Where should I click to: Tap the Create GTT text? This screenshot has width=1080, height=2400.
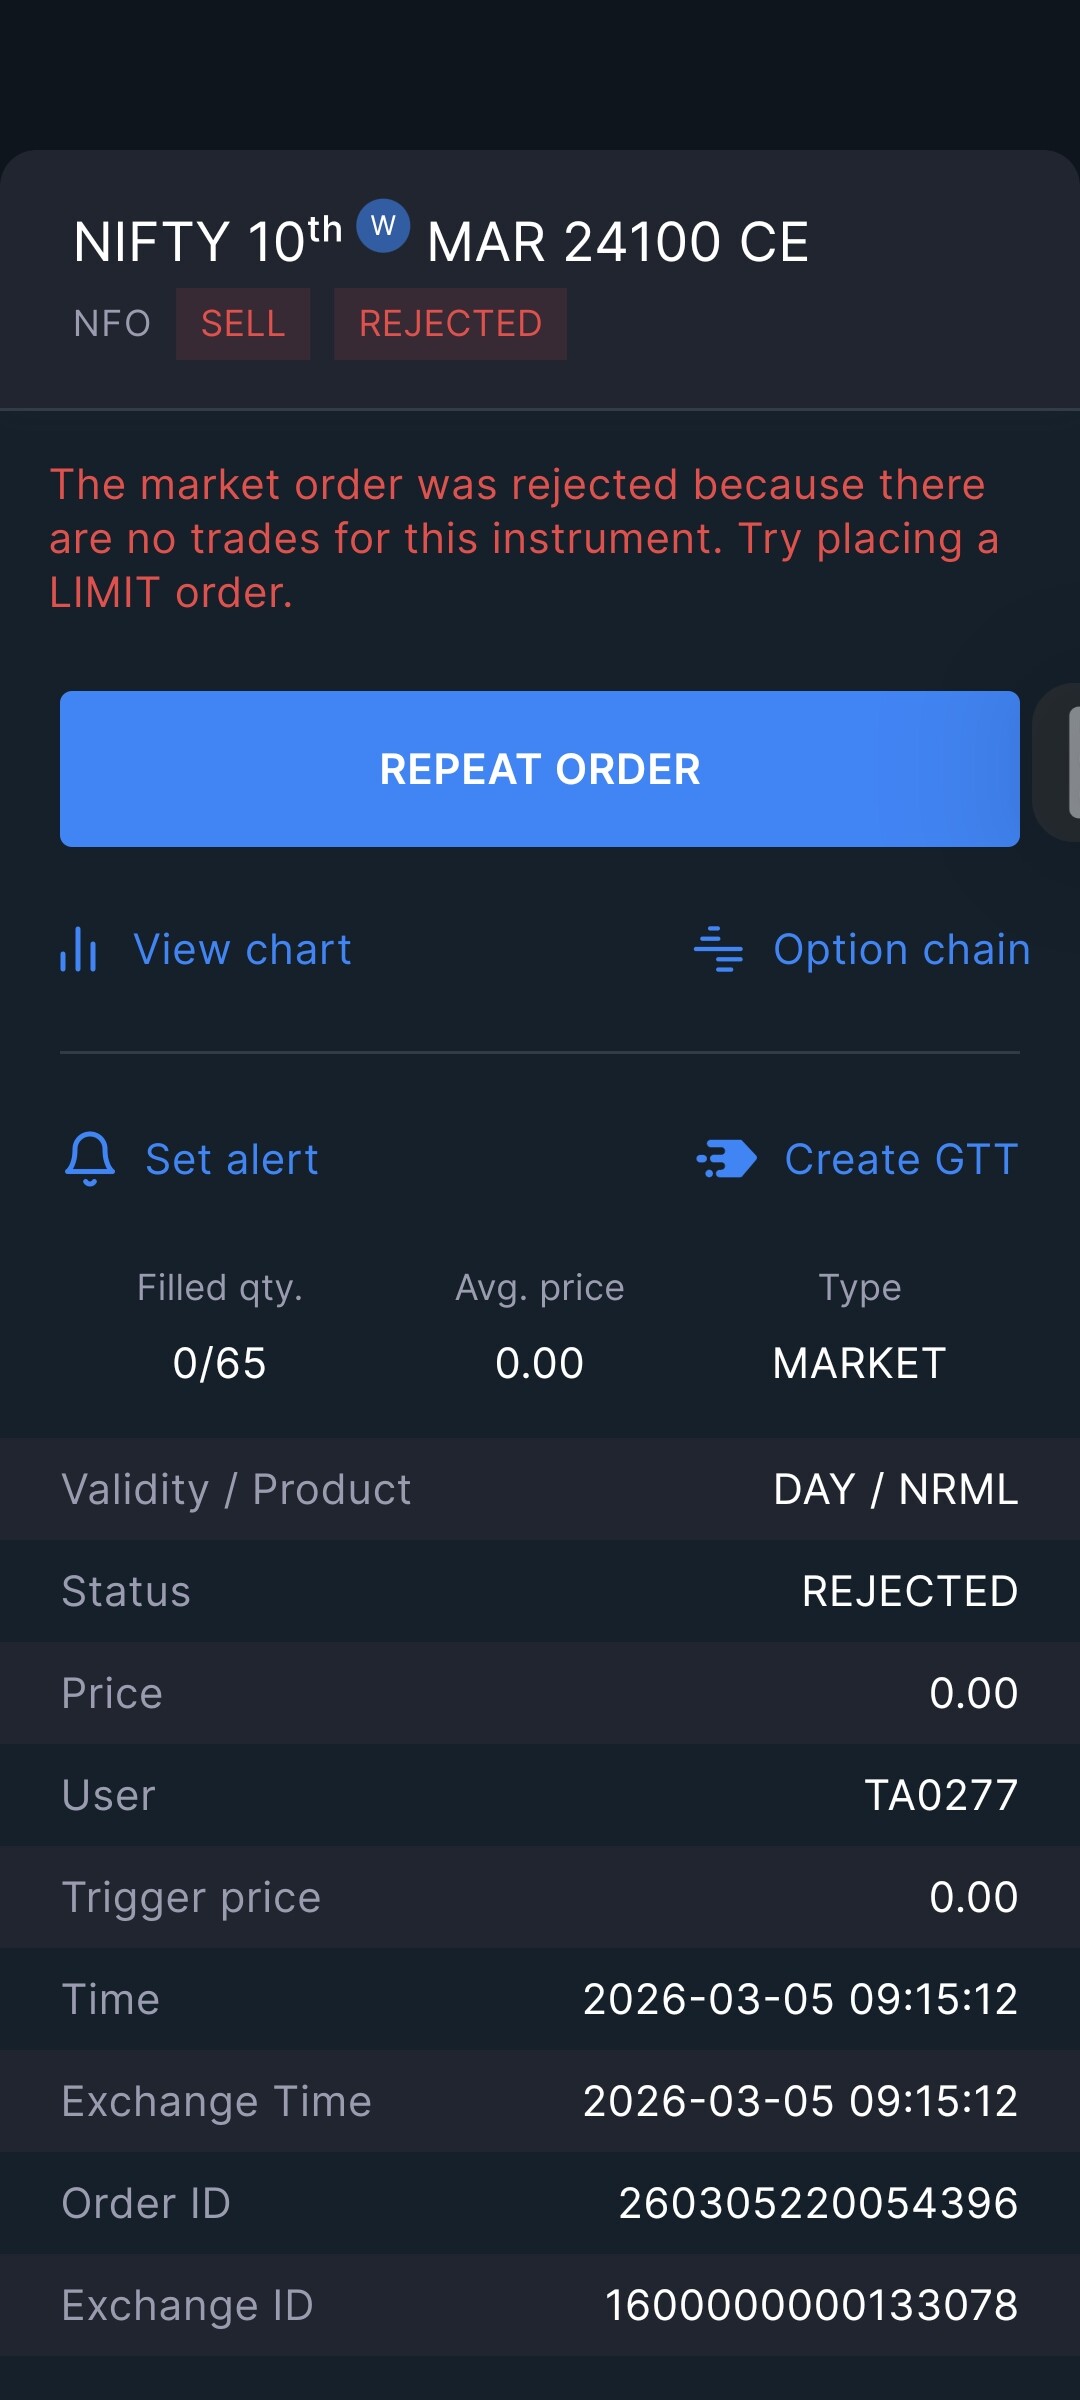pyautogui.click(x=901, y=1159)
